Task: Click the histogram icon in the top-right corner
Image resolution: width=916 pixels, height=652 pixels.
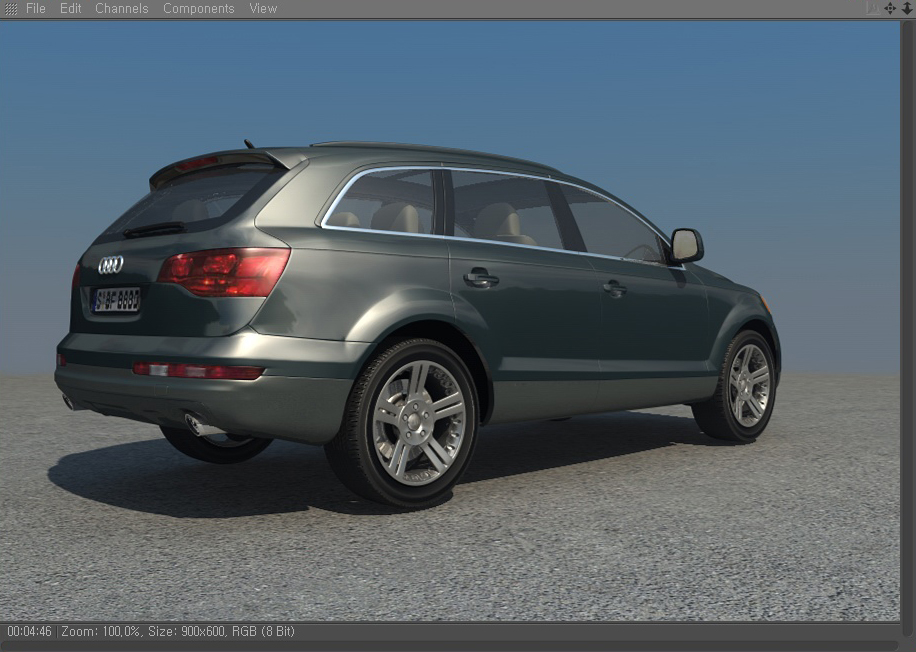Action: point(873,8)
